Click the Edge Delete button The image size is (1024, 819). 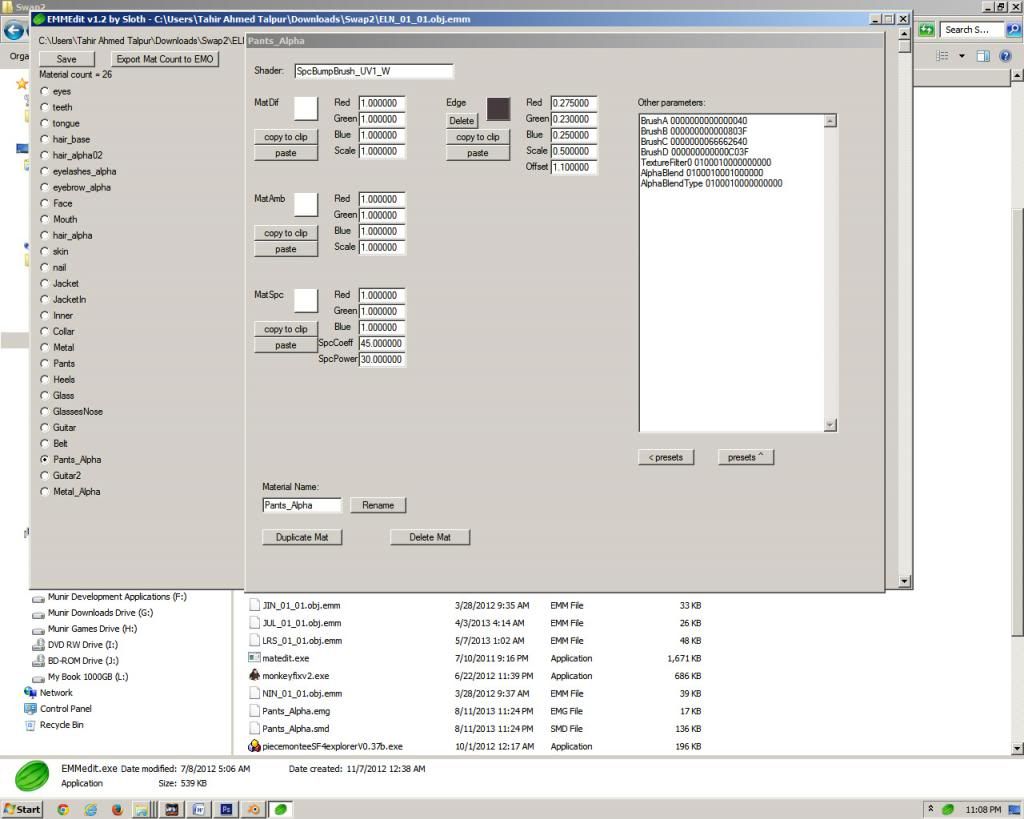click(x=462, y=121)
